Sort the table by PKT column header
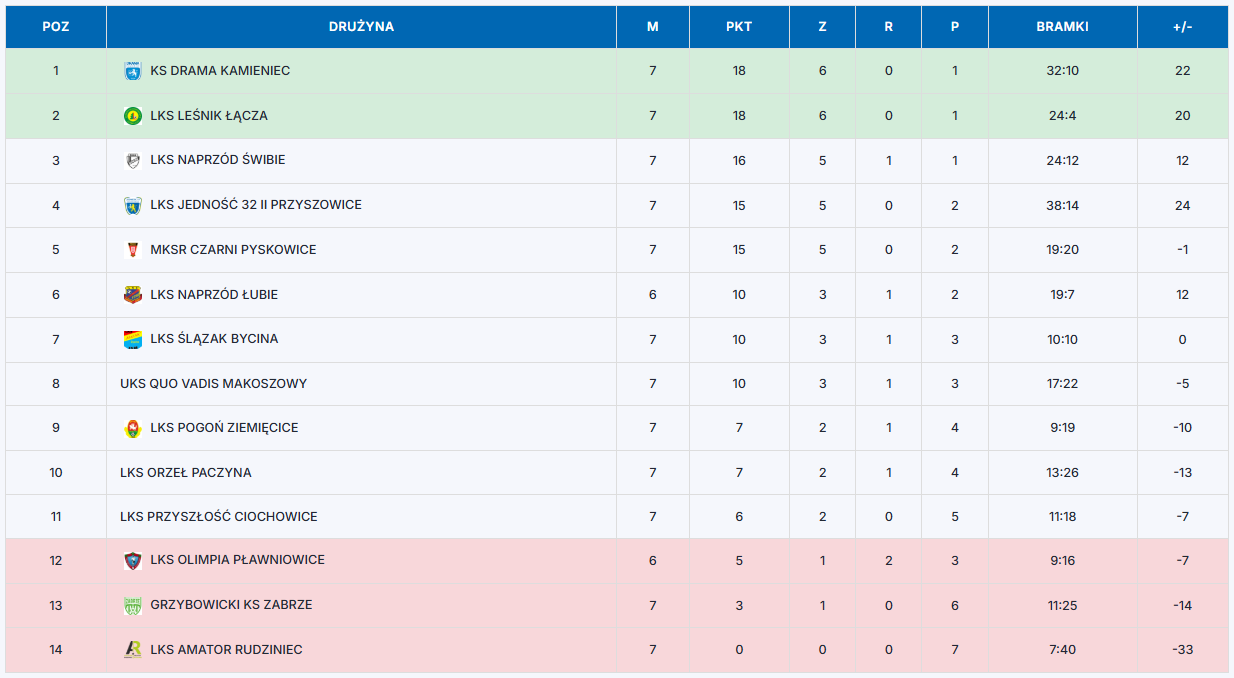 tap(739, 27)
